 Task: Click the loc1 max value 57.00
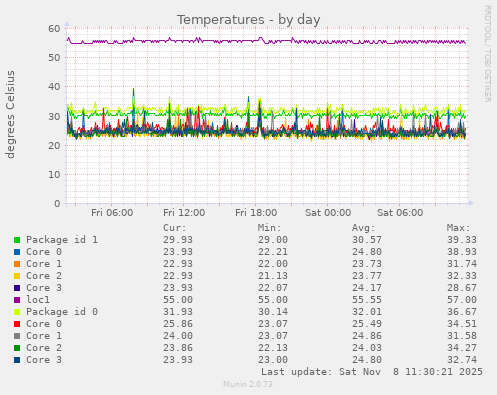click(x=462, y=300)
